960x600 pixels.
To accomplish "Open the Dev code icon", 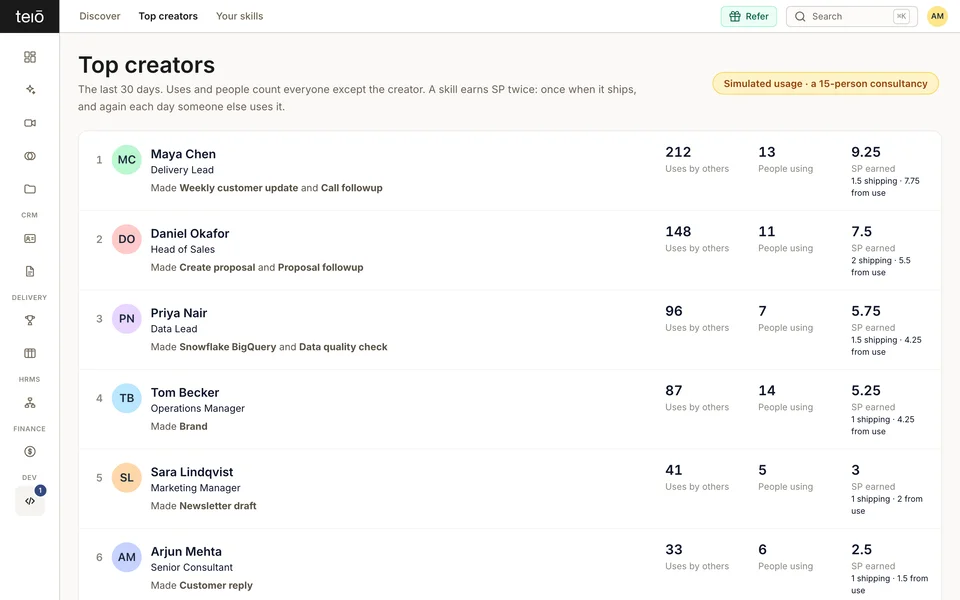I will [29, 501].
